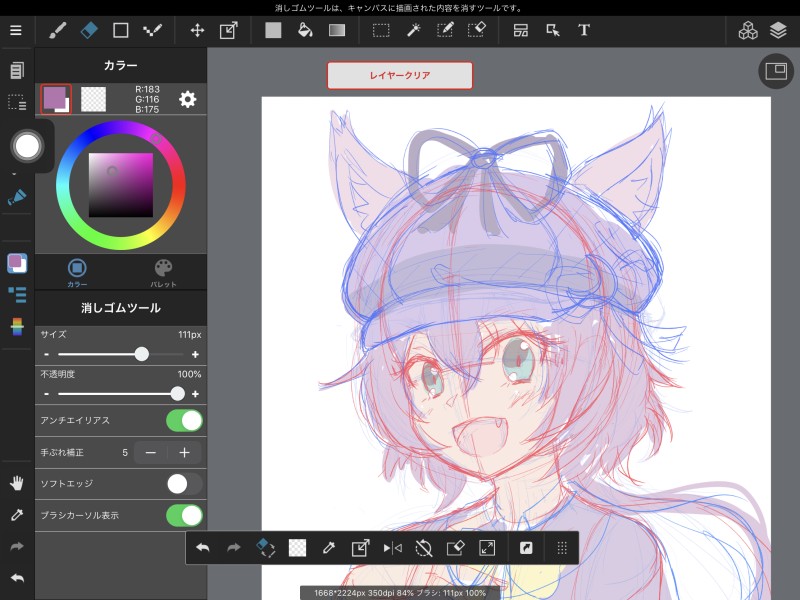This screenshot has height=600, width=800.
Task: Pick the eyedropper in shortcut bar
Action: [329, 548]
